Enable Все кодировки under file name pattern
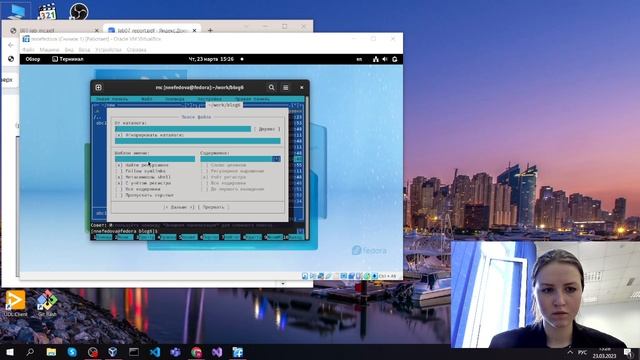Screen dimensions: 640x360 [119, 189]
